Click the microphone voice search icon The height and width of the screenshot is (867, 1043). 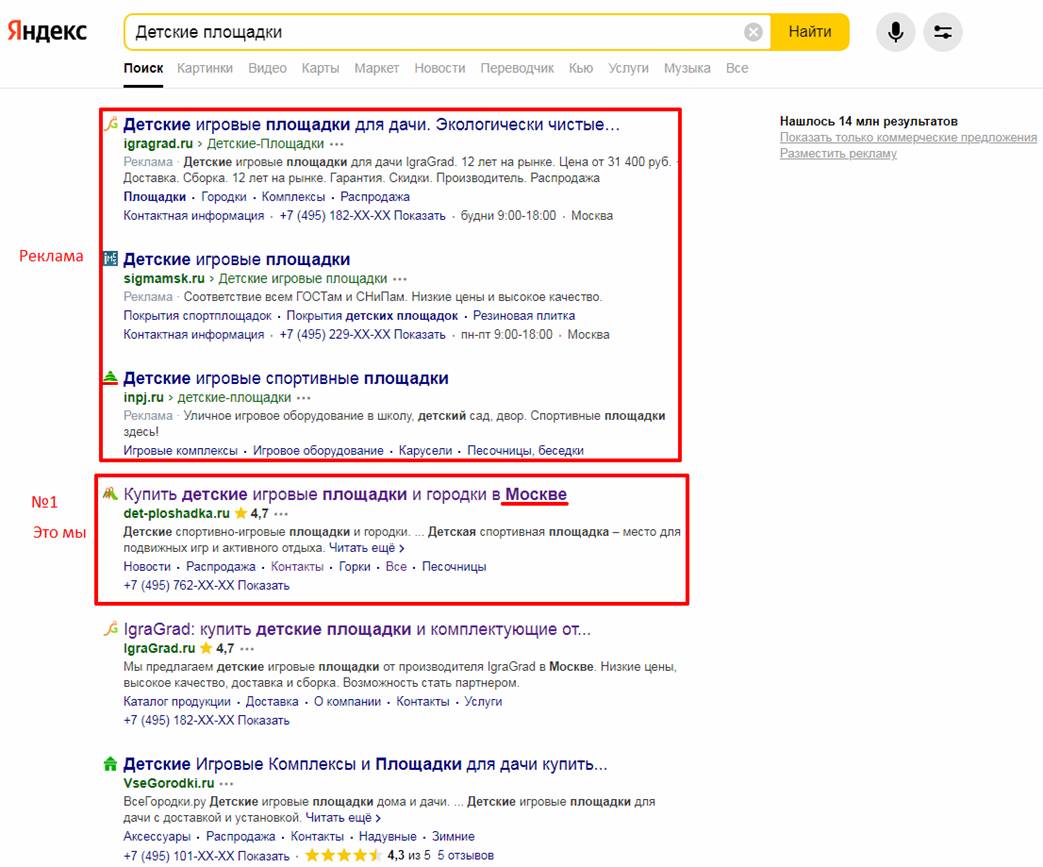click(895, 32)
